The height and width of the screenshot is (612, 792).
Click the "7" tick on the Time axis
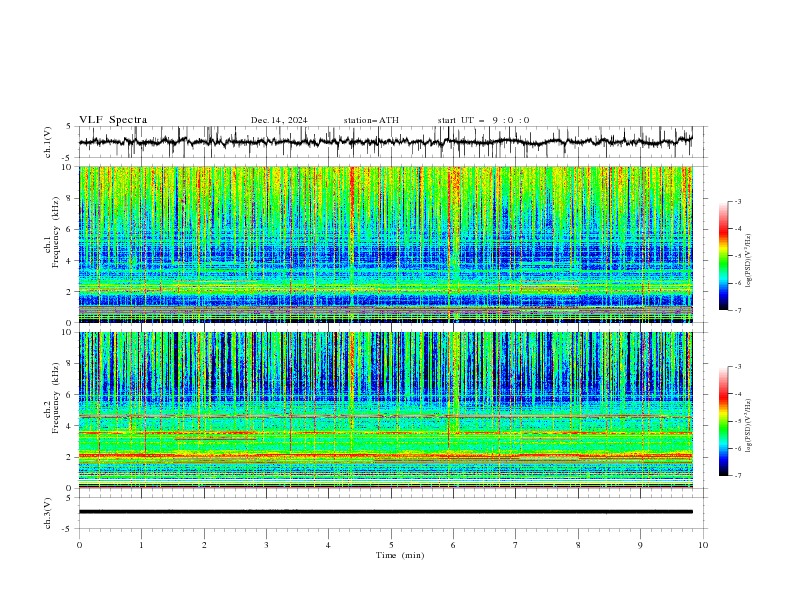click(x=516, y=545)
